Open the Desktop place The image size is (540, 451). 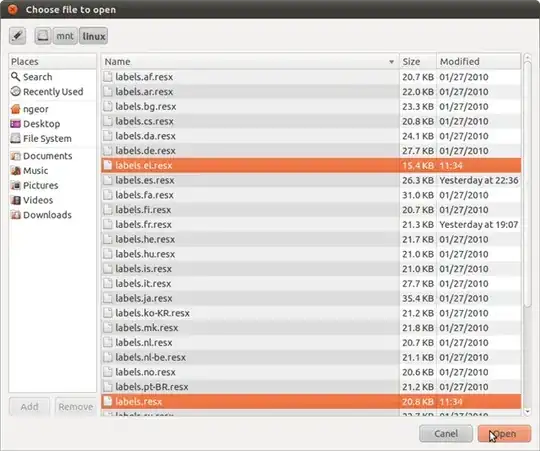[53, 124]
